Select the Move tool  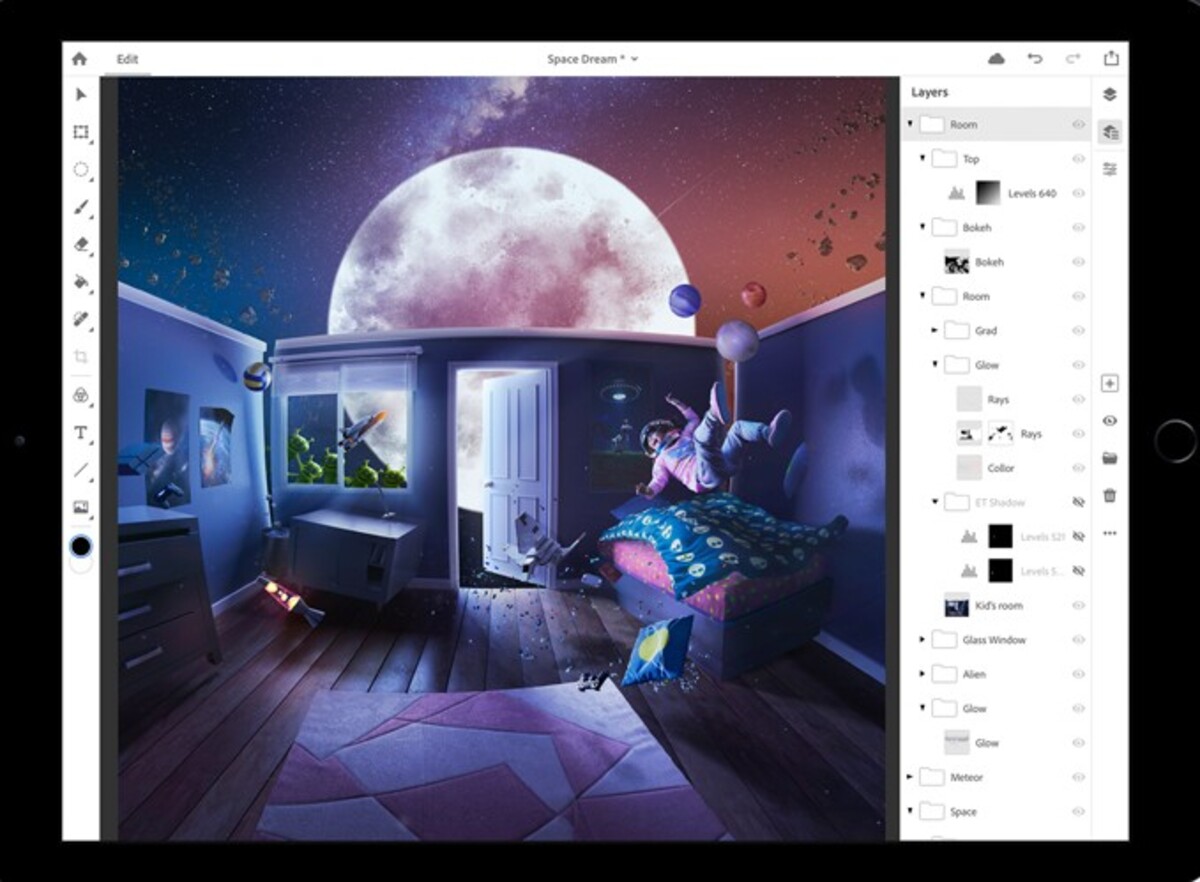[x=81, y=93]
